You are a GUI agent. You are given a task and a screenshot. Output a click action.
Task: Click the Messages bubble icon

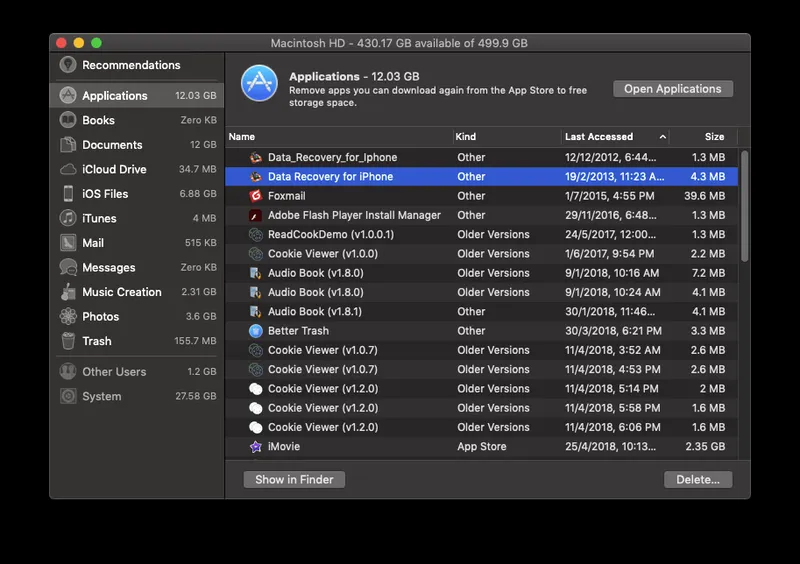(68, 267)
